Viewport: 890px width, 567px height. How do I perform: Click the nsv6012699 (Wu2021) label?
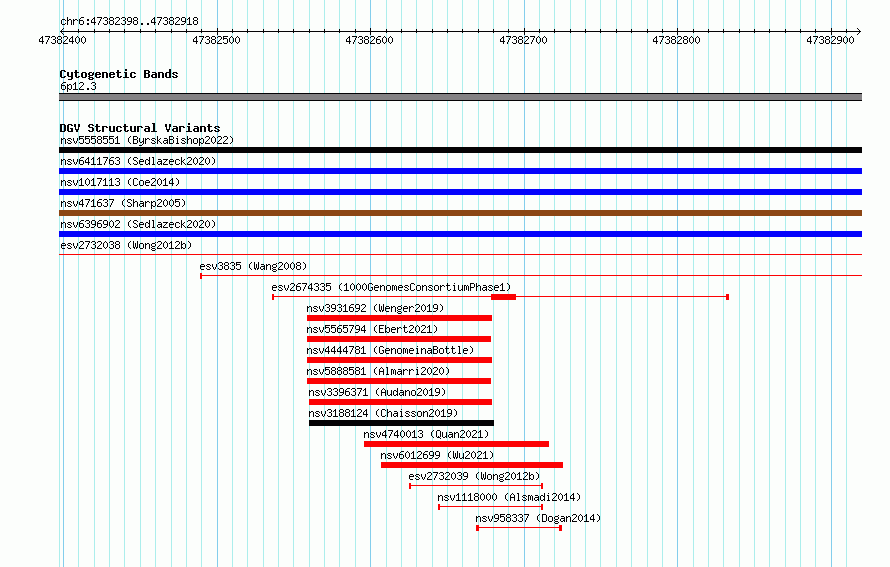pos(437,455)
